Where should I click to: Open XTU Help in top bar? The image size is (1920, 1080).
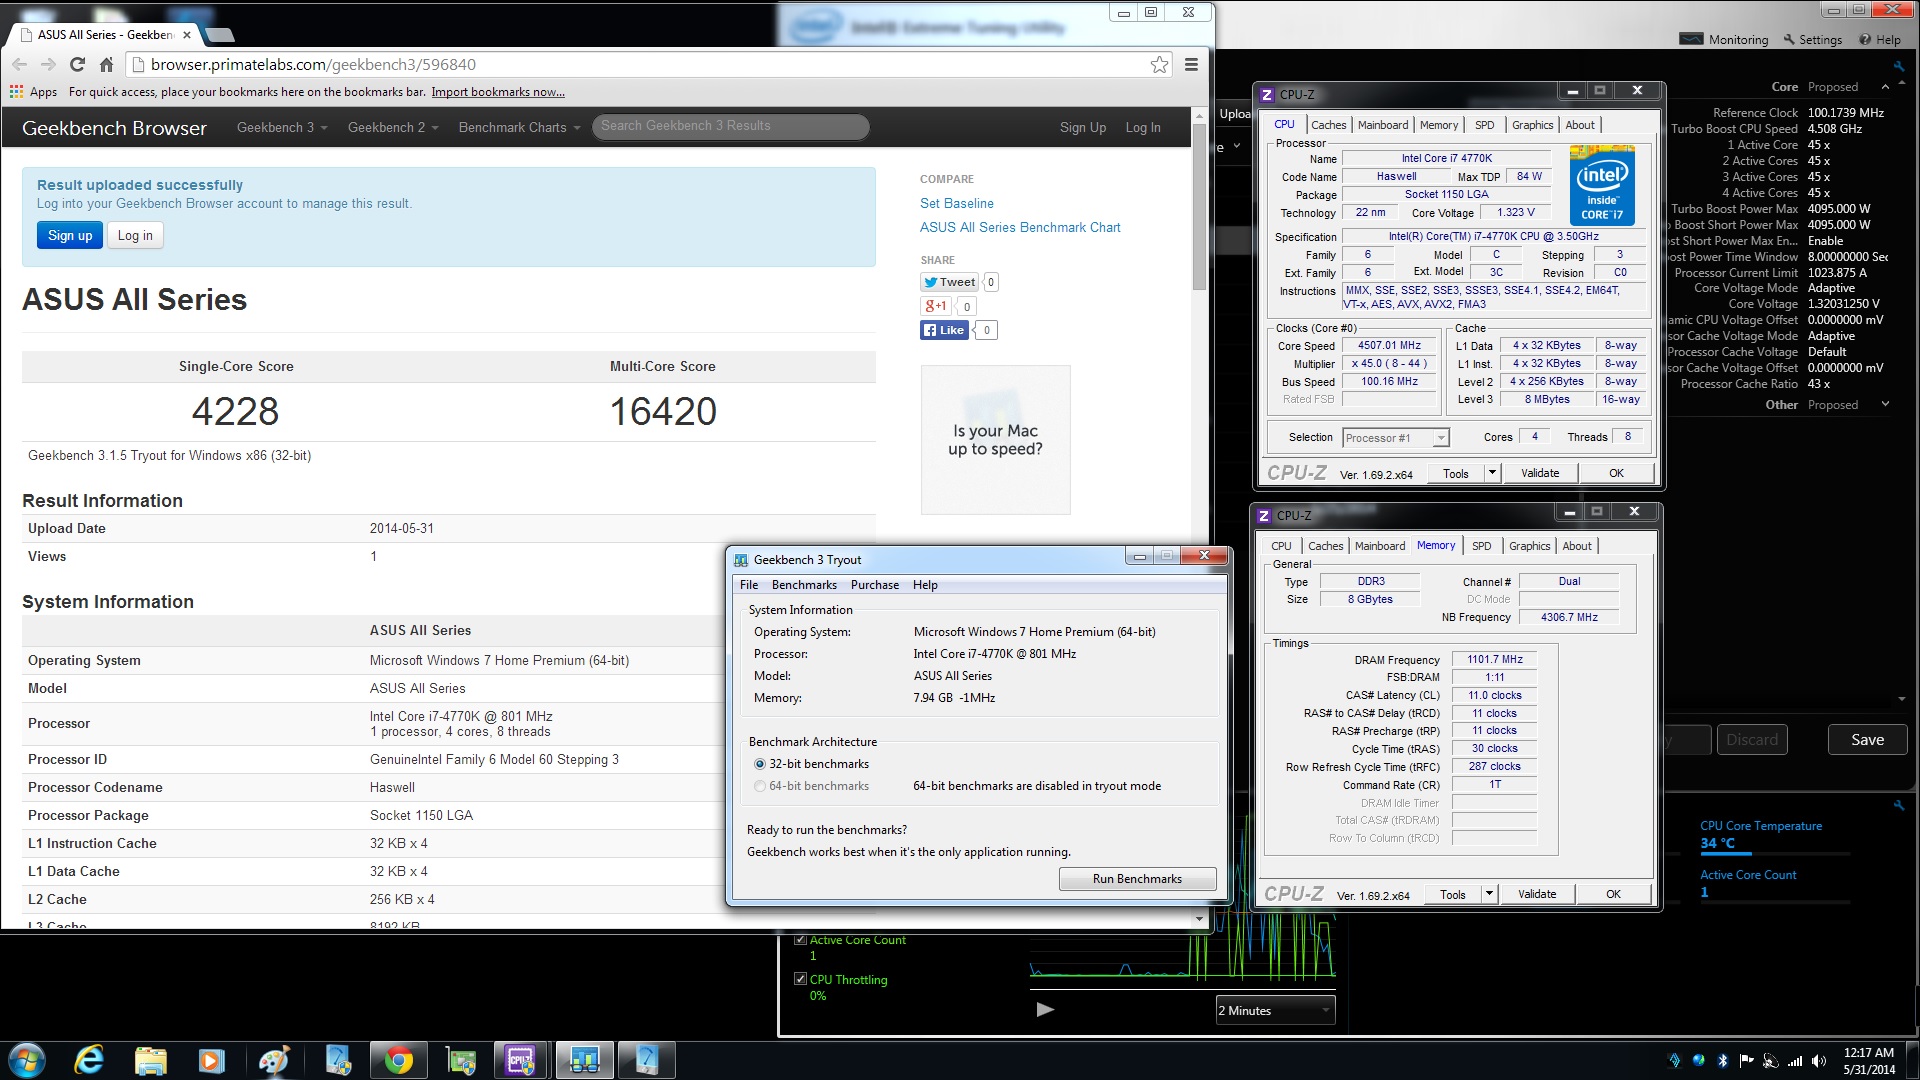tap(1880, 40)
